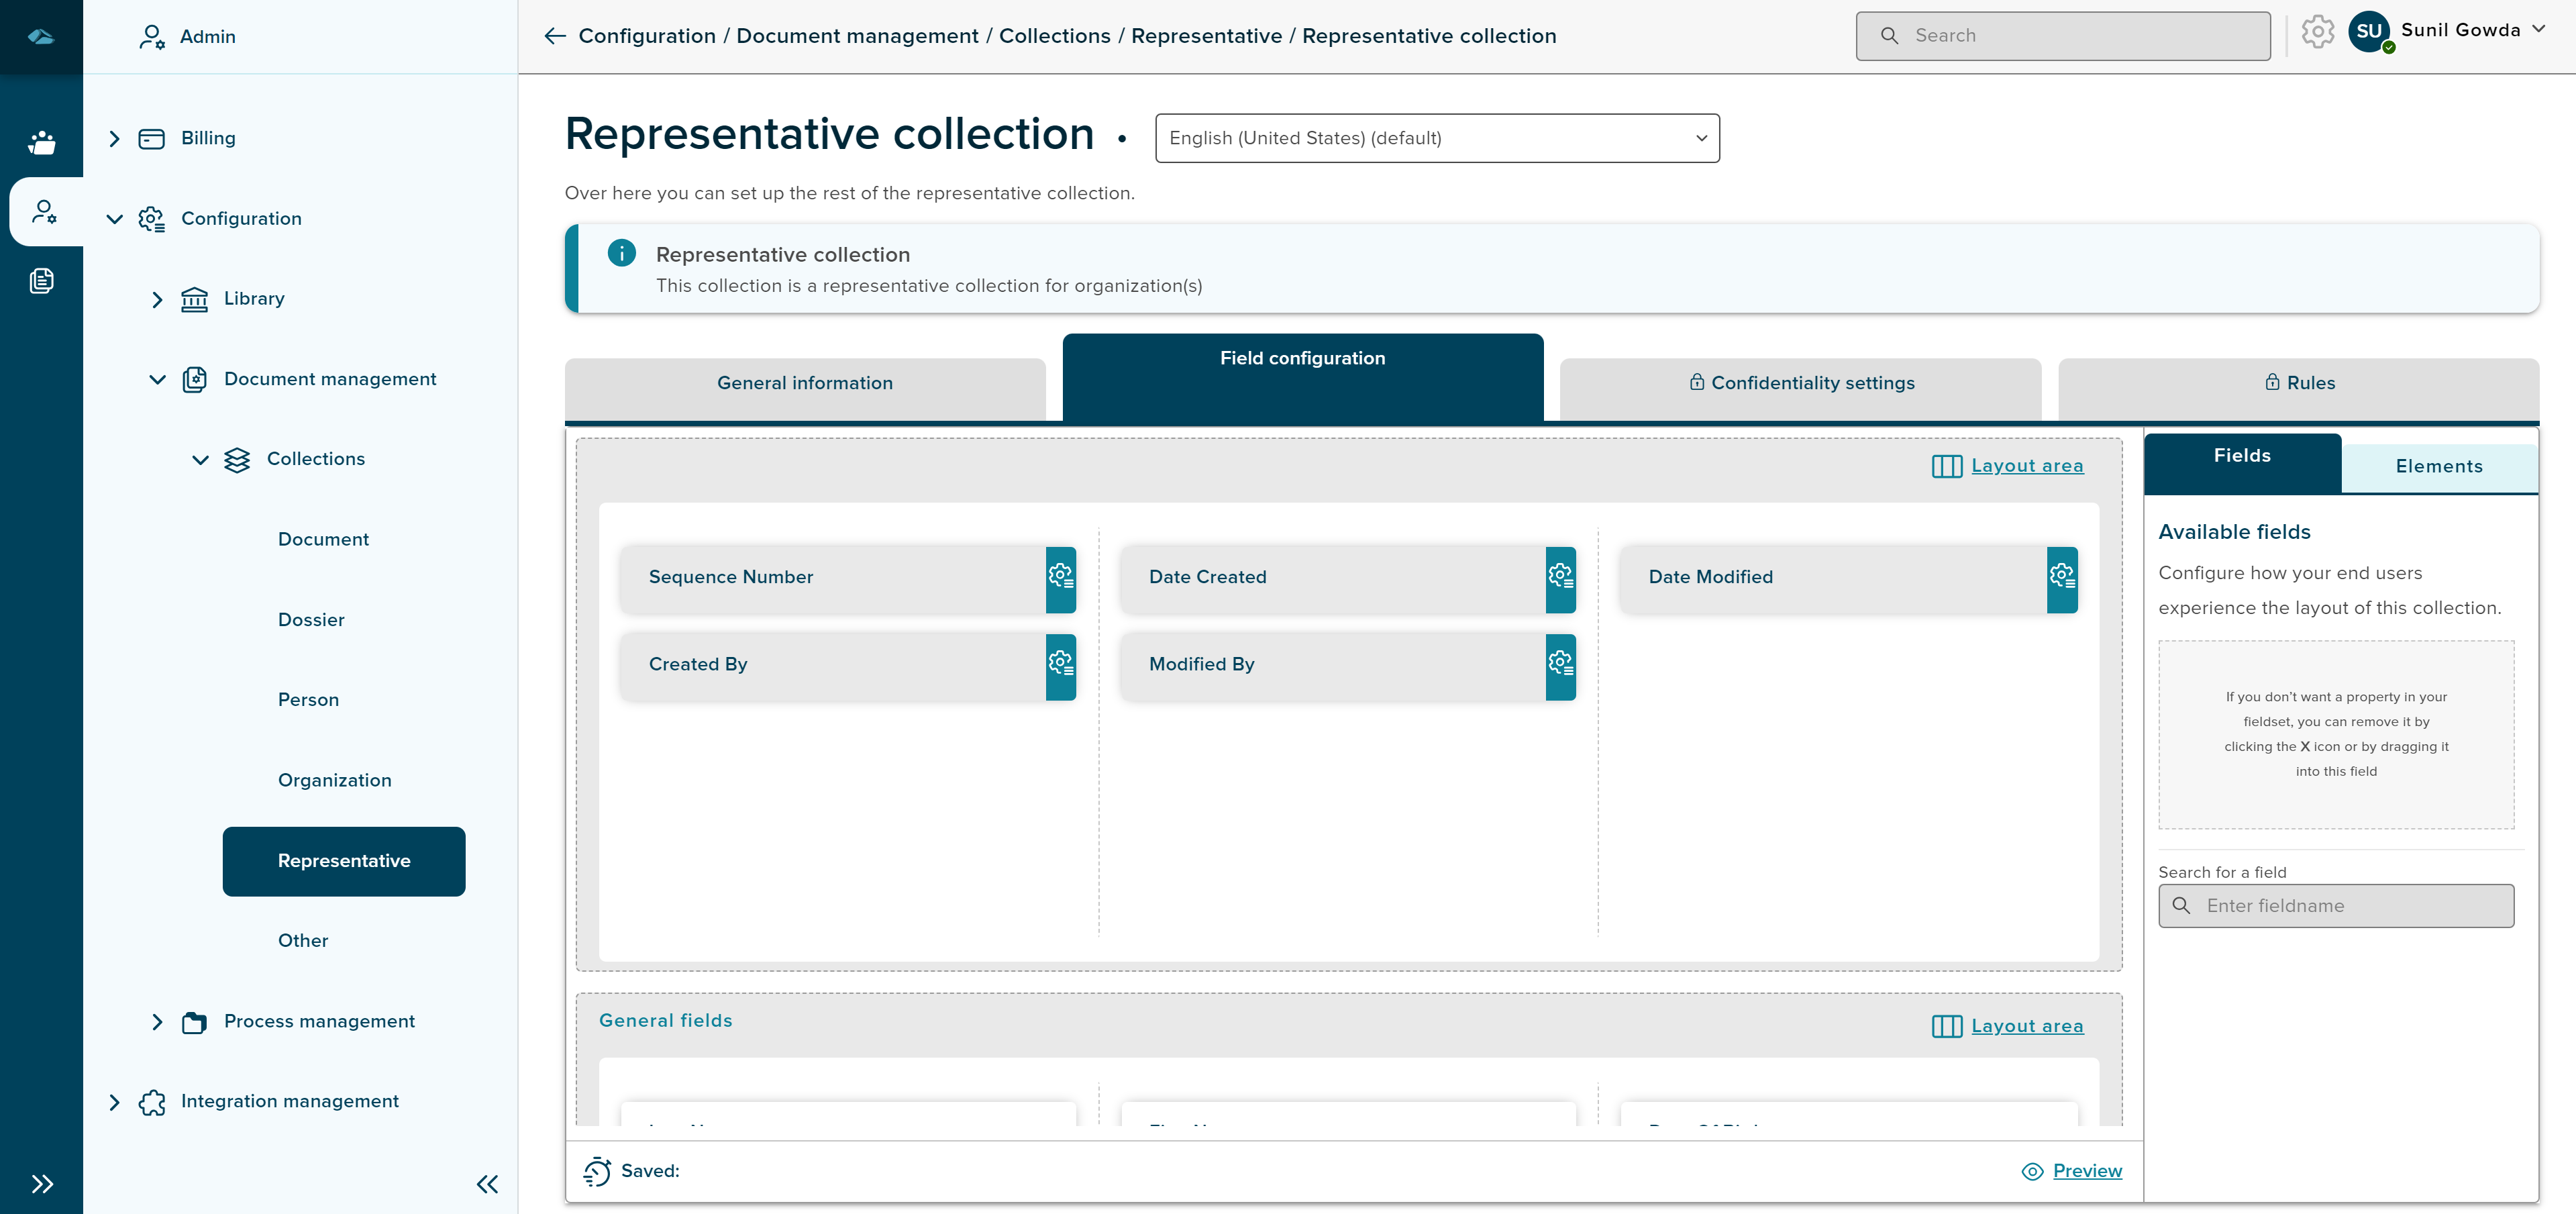Viewport: 2576px width, 1214px height.
Task: Click the info icon in collection banner
Action: pos(621,253)
